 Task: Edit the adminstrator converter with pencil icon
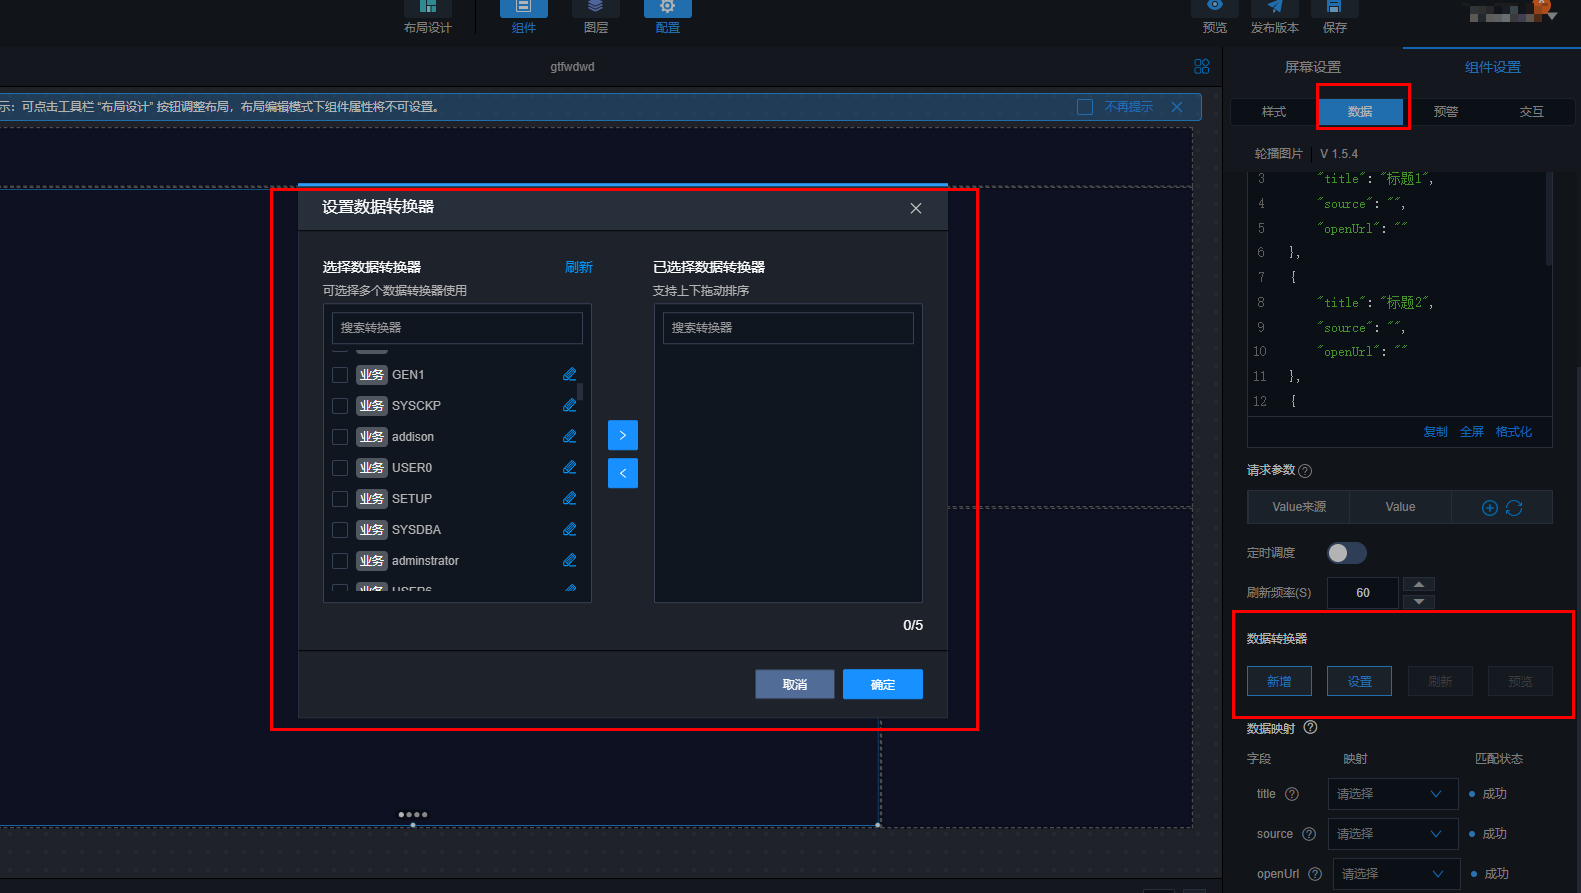tap(570, 560)
